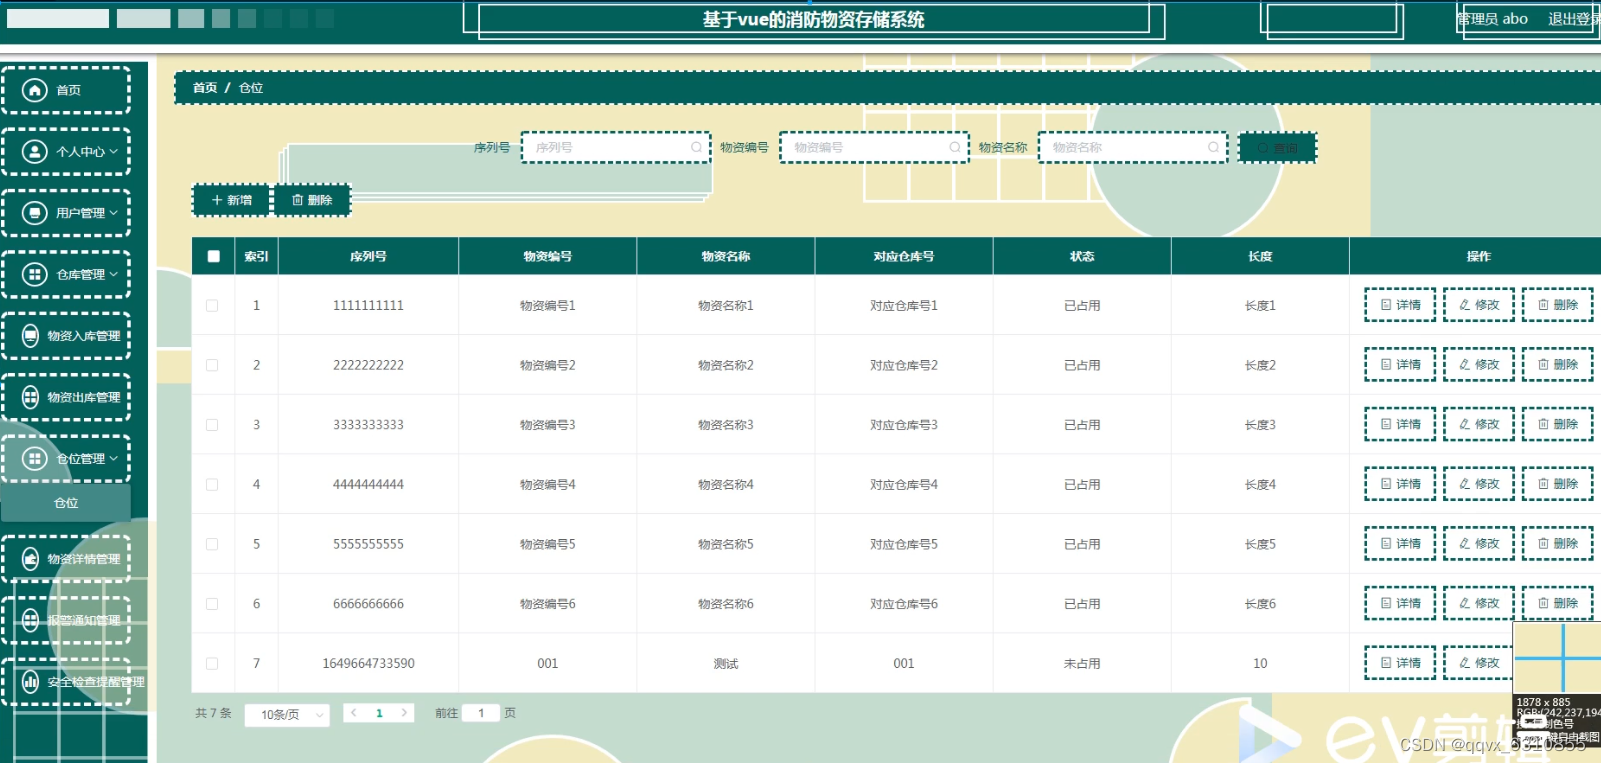This screenshot has width=1601, height=763.
Task: Click the cell 对应仓库号3
Action: coord(904,424)
